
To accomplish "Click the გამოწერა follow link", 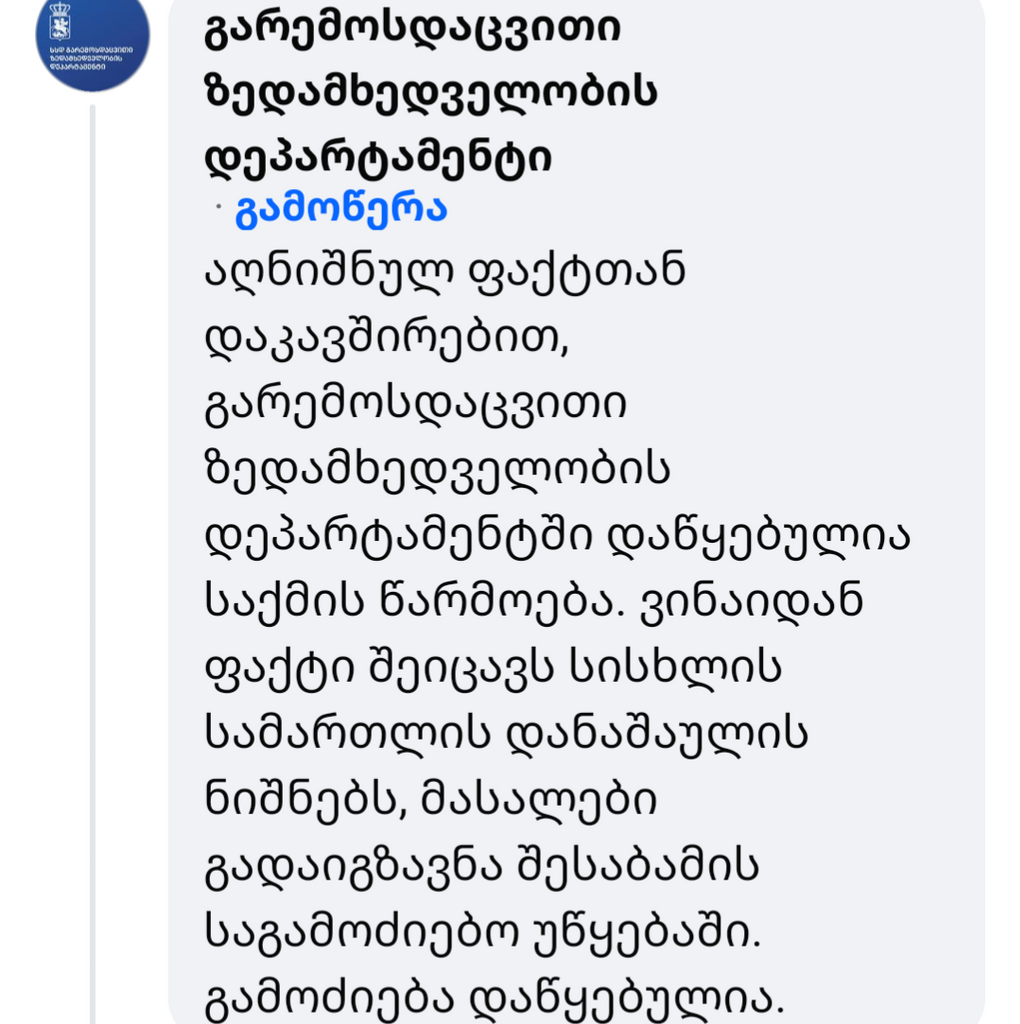I will tap(341, 210).
